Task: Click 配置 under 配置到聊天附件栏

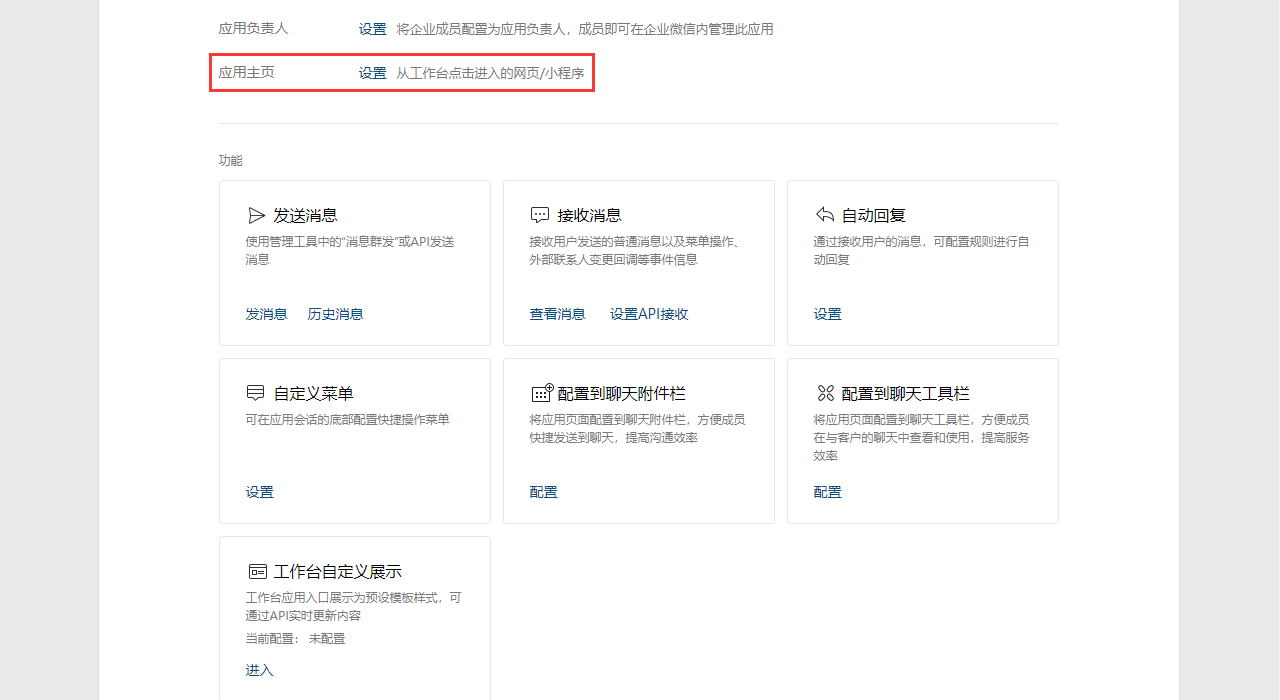Action: (543, 492)
